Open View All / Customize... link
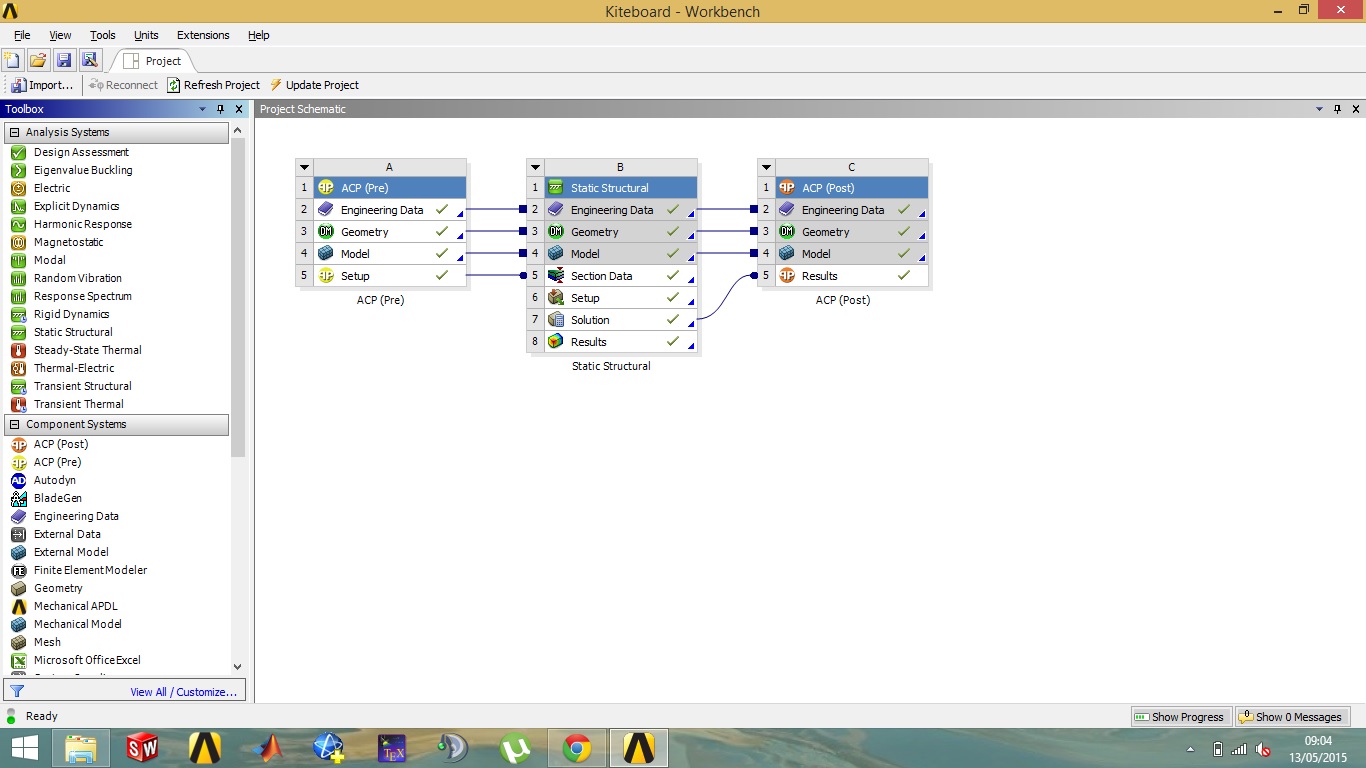 [183, 692]
